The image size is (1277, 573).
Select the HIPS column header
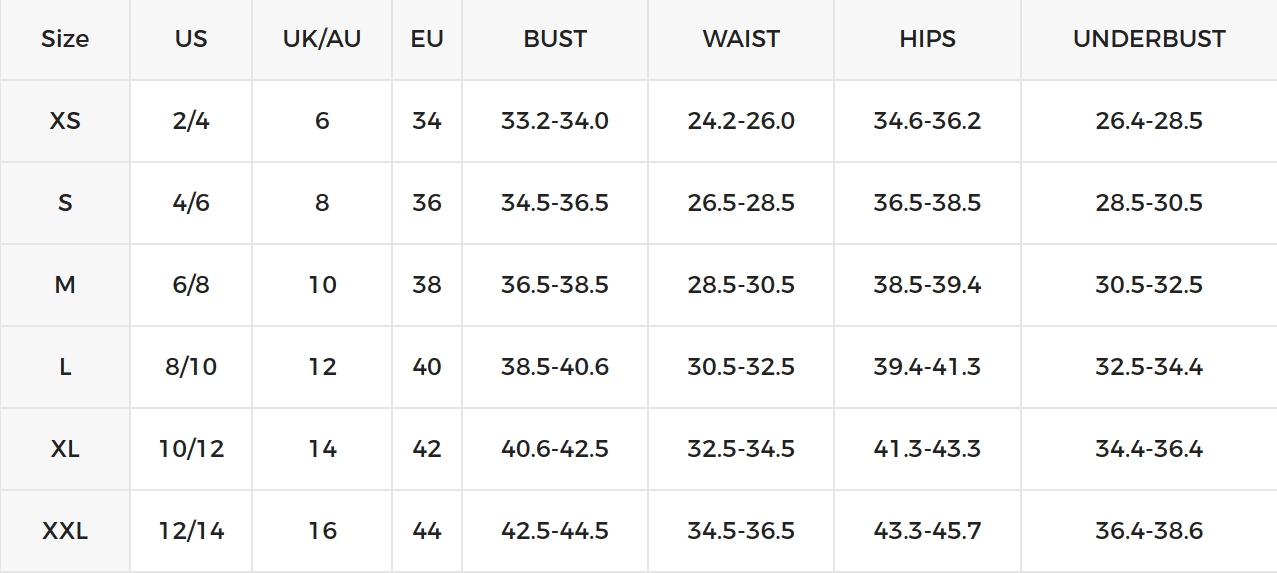[x=927, y=39]
